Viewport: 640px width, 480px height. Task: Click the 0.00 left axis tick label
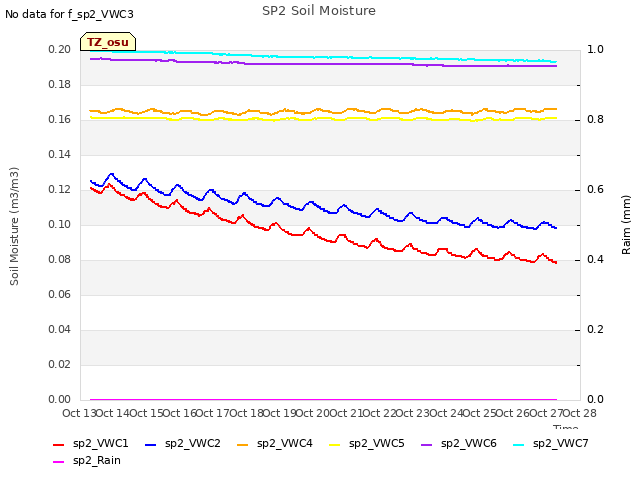coord(60,399)
